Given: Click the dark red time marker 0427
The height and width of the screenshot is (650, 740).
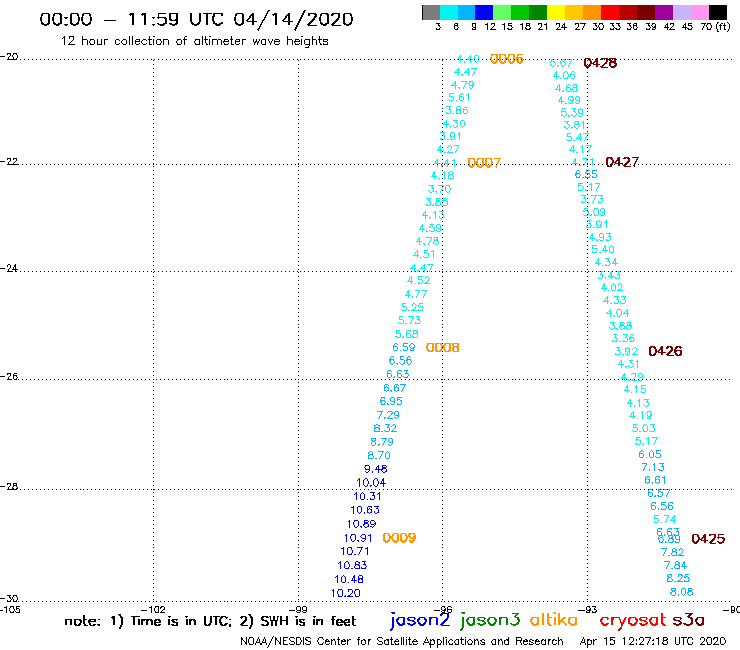Looking at the screenshot, I should (x=622, y=162).
